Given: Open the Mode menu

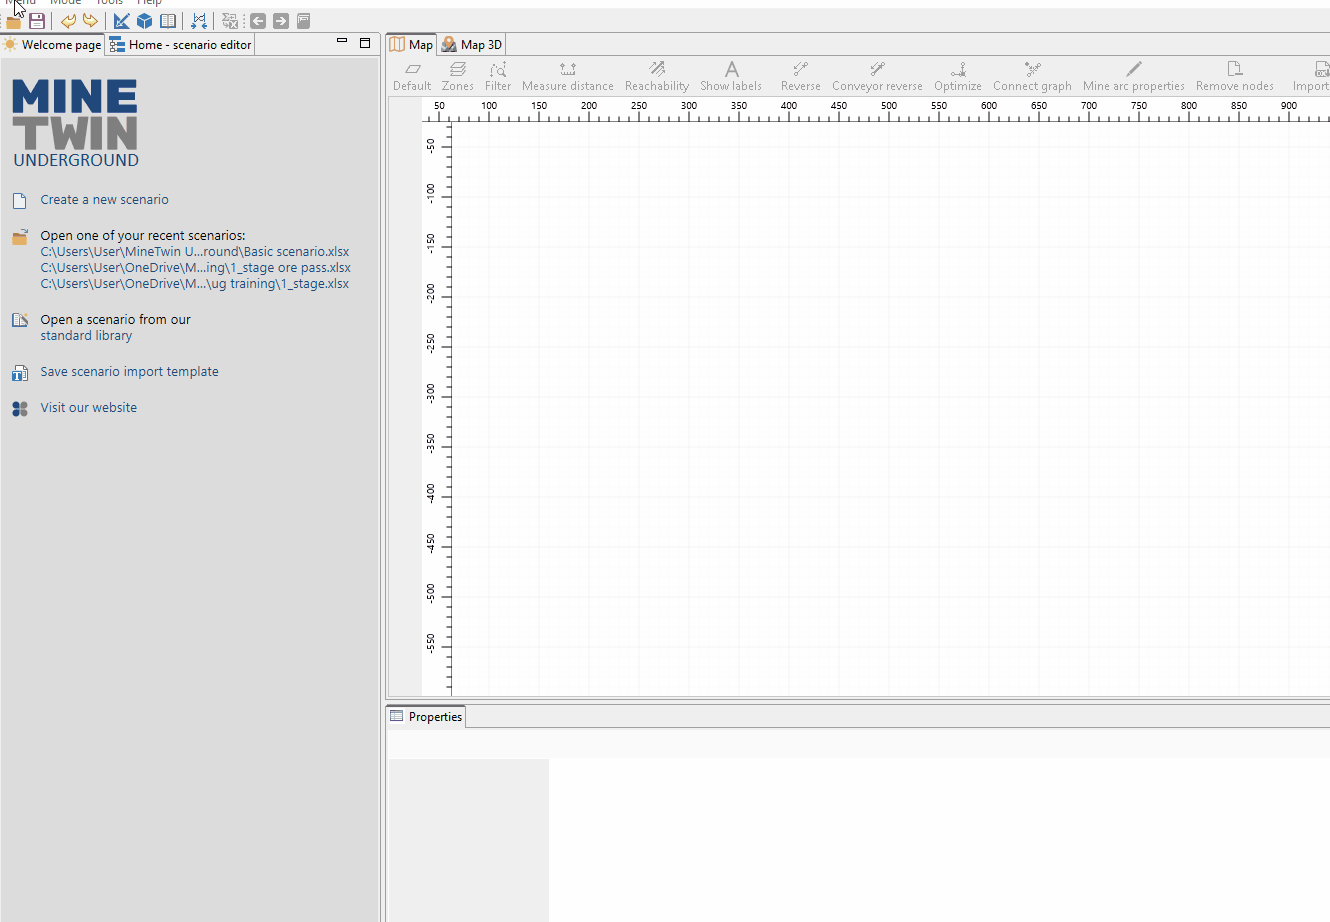Looking at the screenshot, I should click(66, 2).
